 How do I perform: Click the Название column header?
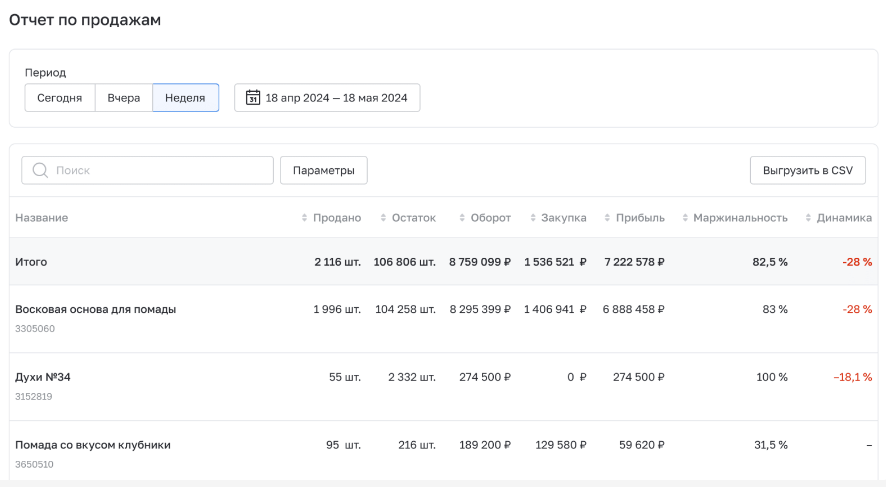[x=42, y=218]
